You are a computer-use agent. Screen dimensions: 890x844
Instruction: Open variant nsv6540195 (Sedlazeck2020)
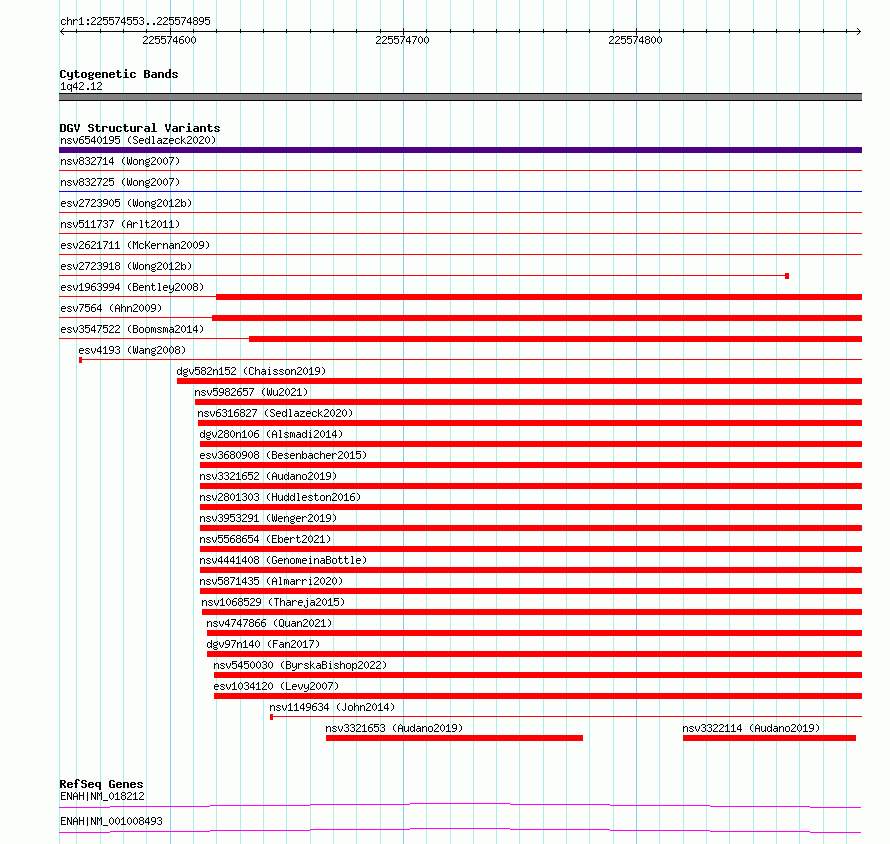(x=138, y=140)
